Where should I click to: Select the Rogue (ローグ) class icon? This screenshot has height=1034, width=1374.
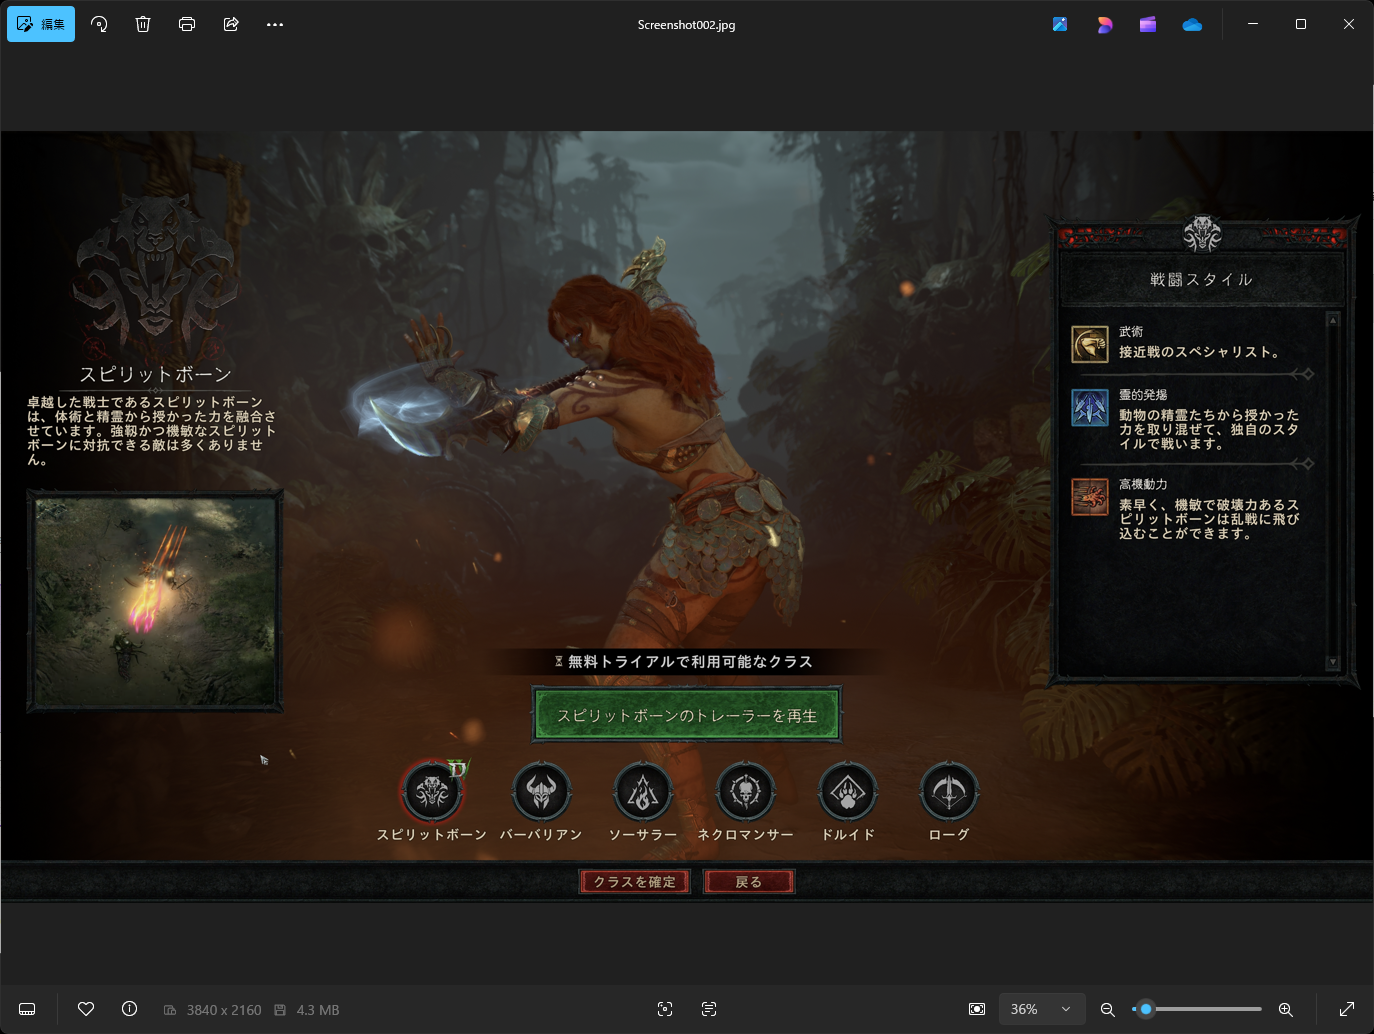[949, 791]
